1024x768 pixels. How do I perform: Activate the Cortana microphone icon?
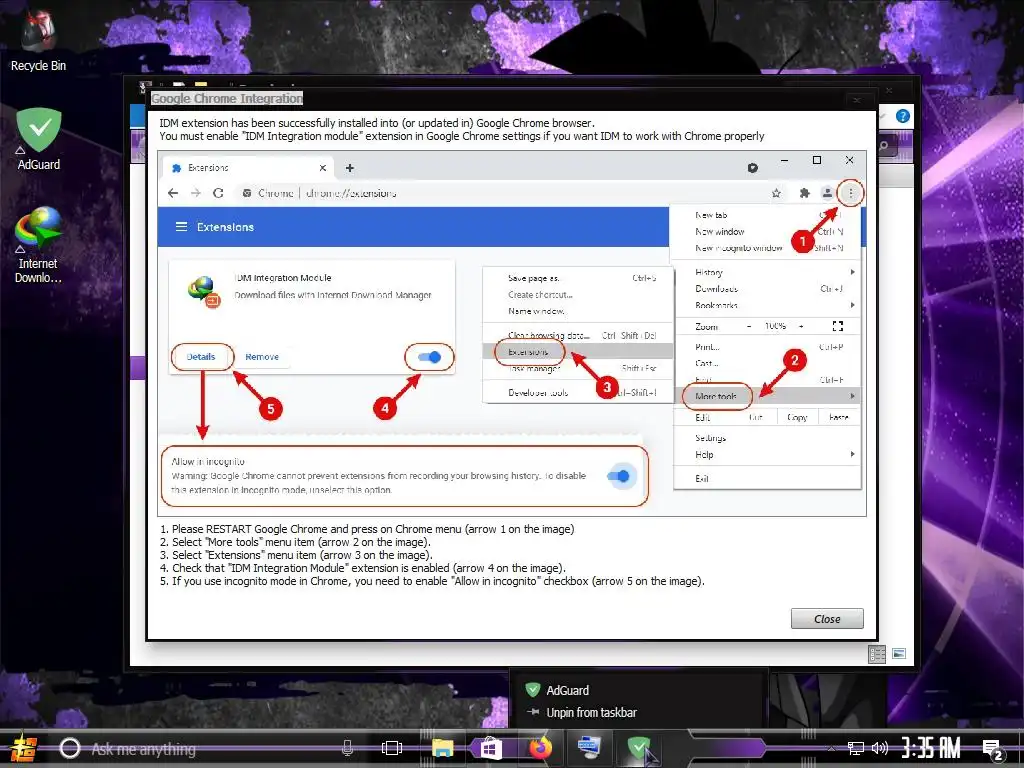click(x=347, y=748)
